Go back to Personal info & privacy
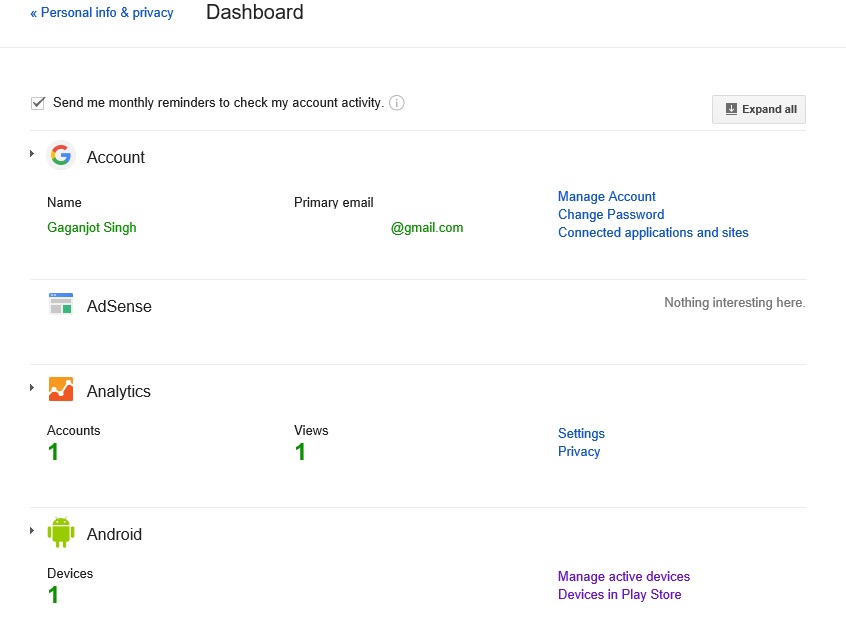Image resolution: width=846 pixels, height=620 pixels. point(101,12)
